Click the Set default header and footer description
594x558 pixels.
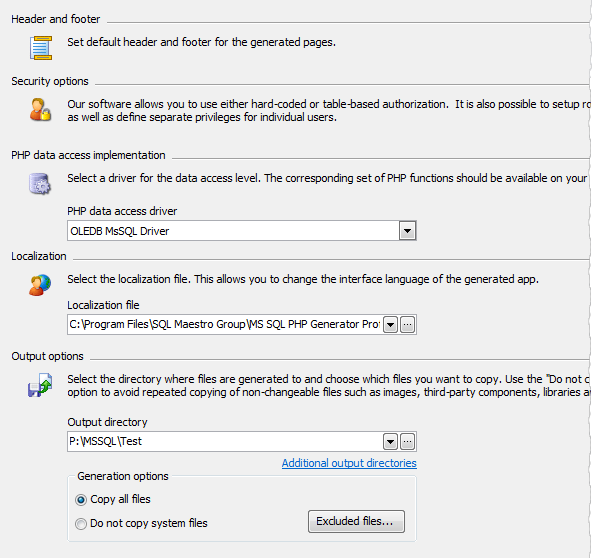pos(202,42)
